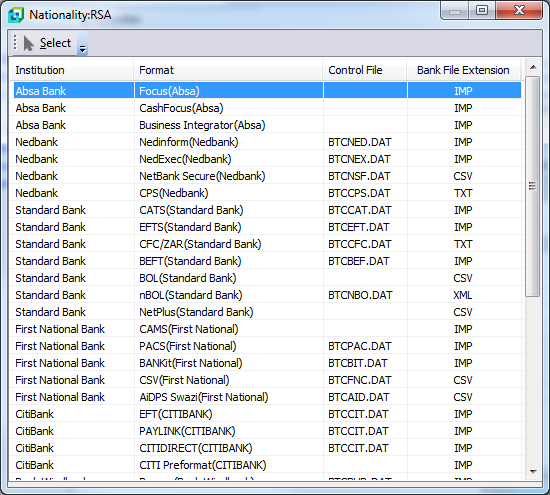
Task: Select the CATS(Standard Bank) format
Action: [x=191, y=210]
